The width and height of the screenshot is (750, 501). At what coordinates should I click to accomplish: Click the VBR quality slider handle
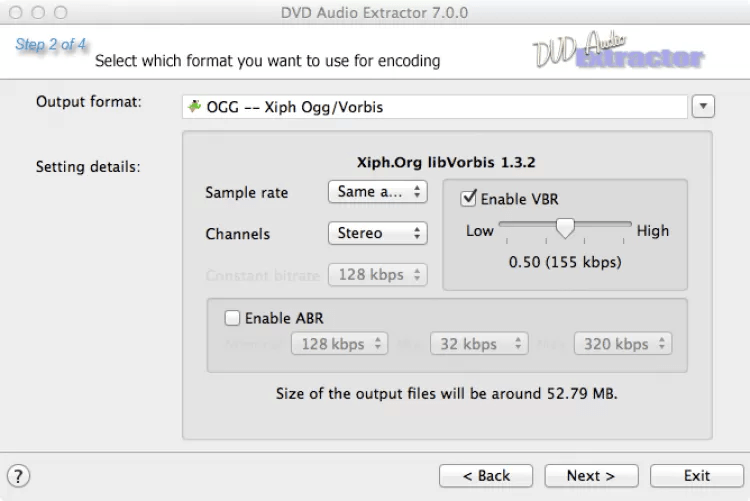[x=565, y=229]
